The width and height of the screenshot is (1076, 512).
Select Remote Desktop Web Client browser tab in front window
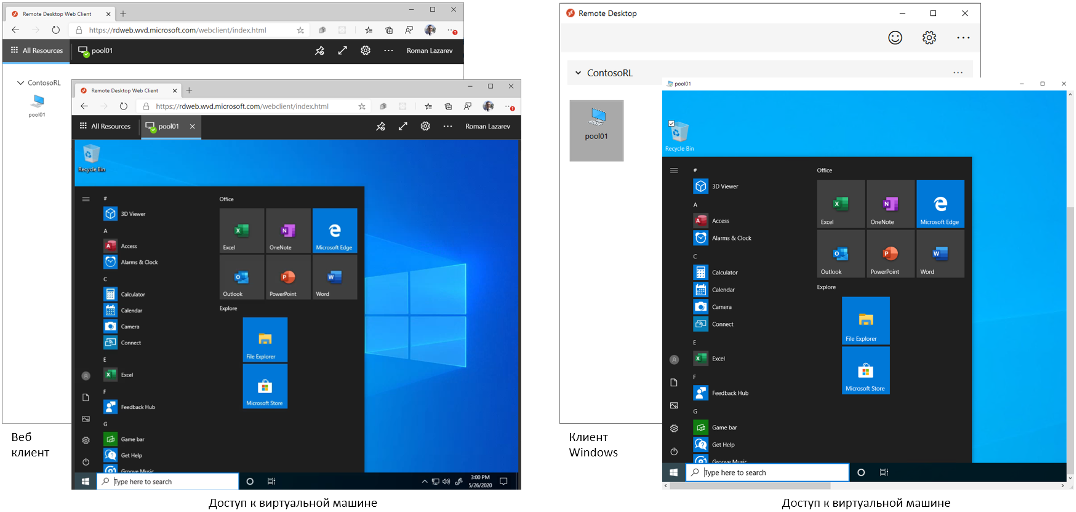(x=127, y=90)
